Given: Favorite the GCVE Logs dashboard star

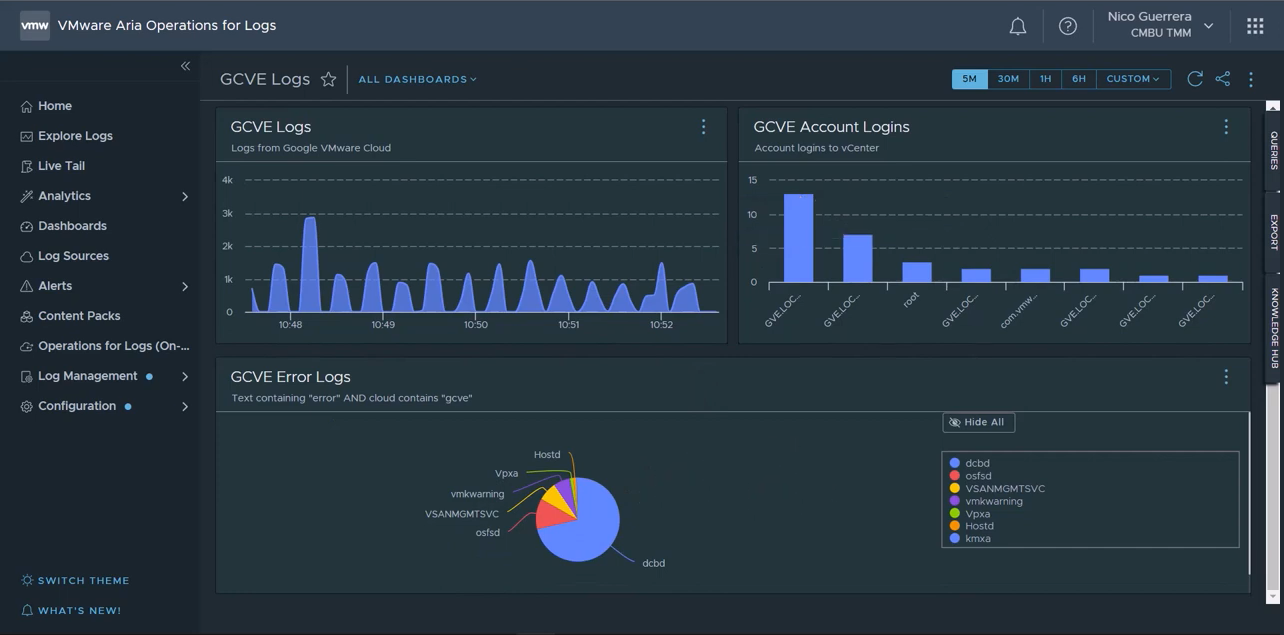Looking at the screenshot, I should [328, 79].
